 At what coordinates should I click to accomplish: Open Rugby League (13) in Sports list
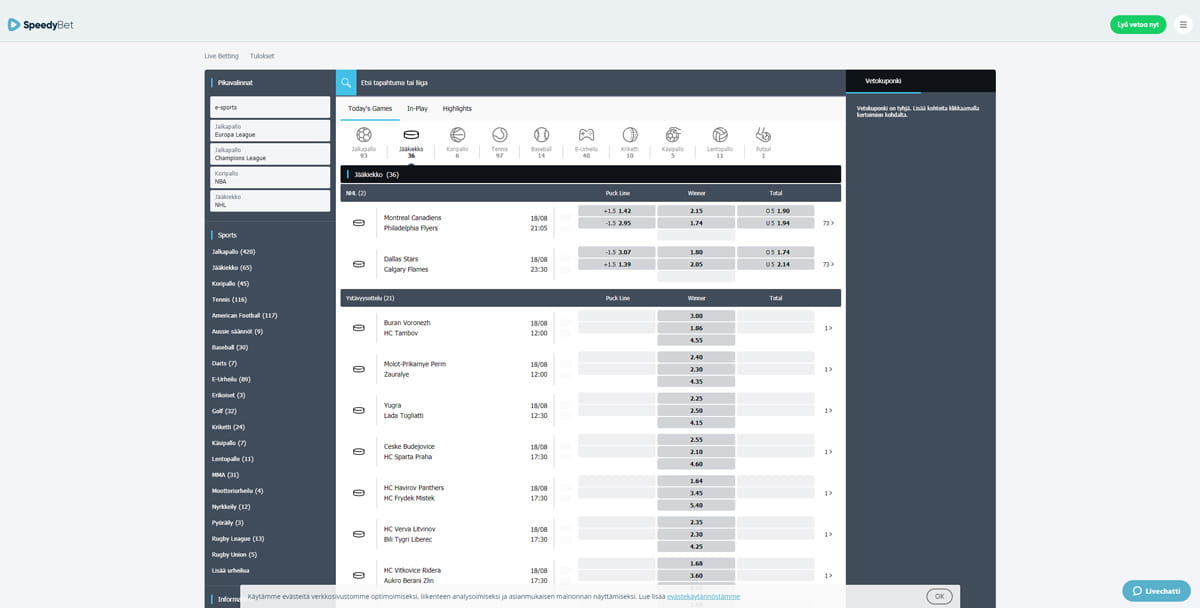238,539
